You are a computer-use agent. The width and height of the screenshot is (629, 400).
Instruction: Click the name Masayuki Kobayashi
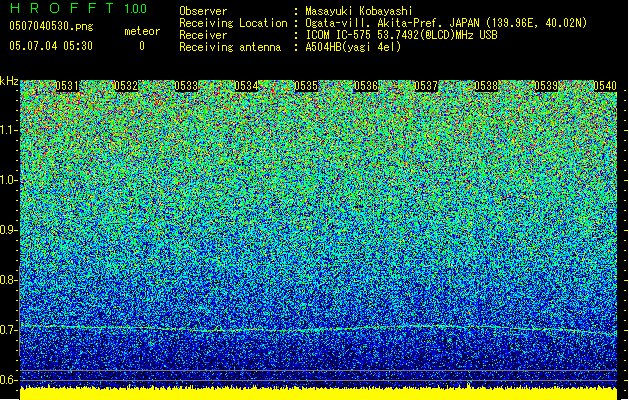pyautogui.click(x=359, y=11)
